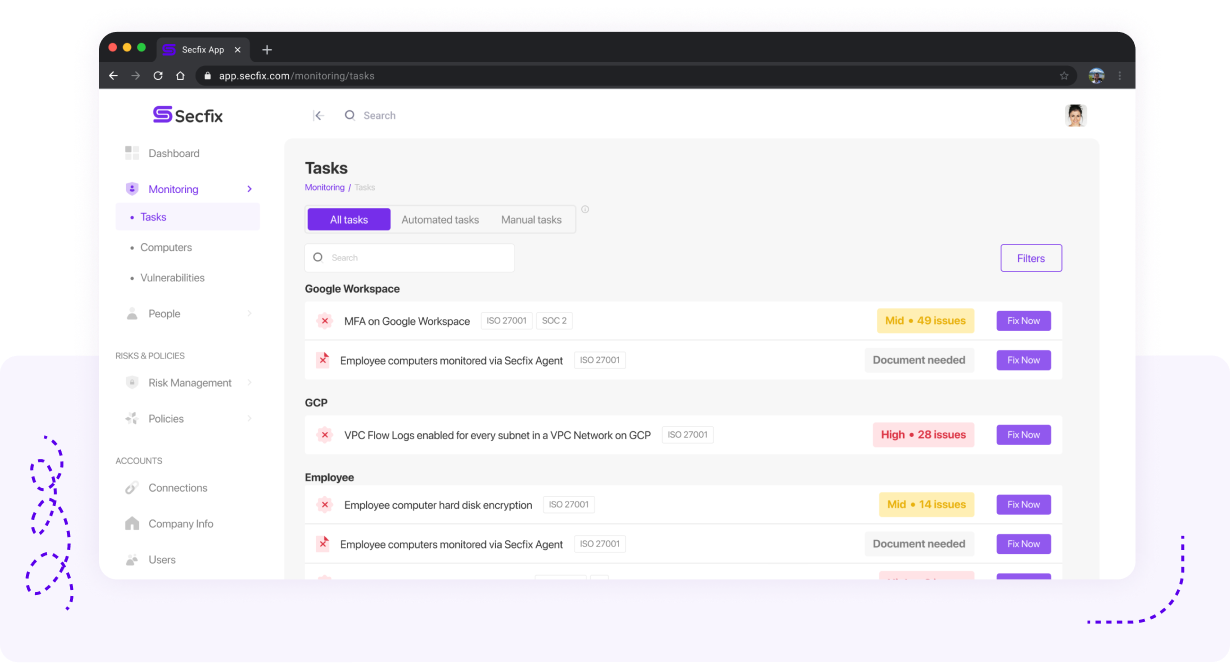The width and height of the screenshot is (1231, 663).
Task: Collapse the Monitoring section chevron
Action: click(x=249, y=189)
